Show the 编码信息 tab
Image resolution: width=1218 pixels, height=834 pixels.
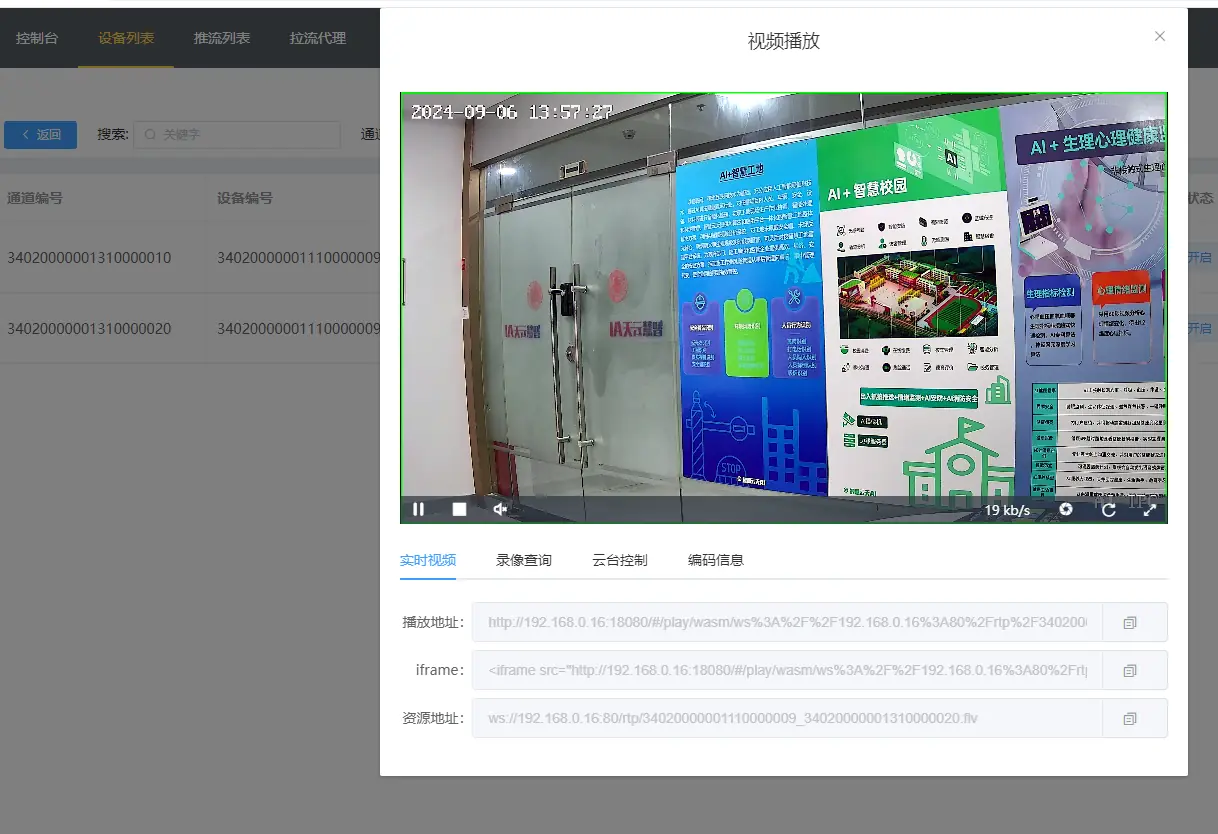716,560
